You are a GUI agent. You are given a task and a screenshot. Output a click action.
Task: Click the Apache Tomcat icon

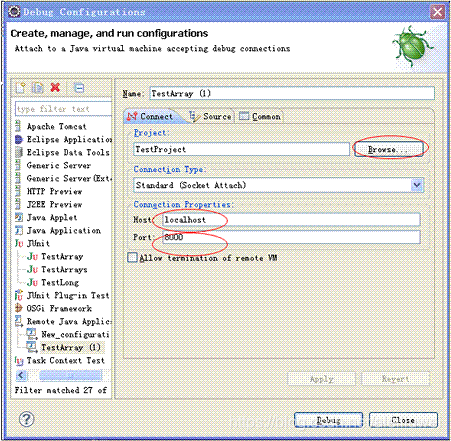[x=18, y=126]
